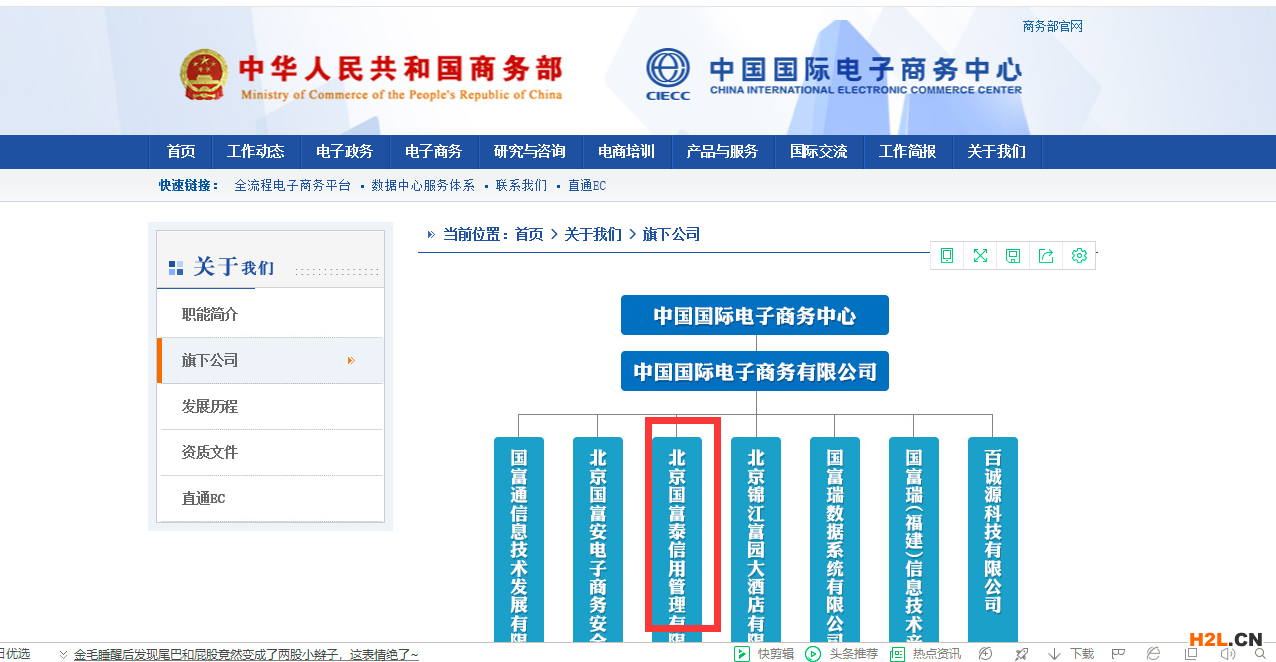The width and height of the screenshot is (1276, 662).
Task: Click 电商培训 in the navigation bar
Action: coord(626,152)
